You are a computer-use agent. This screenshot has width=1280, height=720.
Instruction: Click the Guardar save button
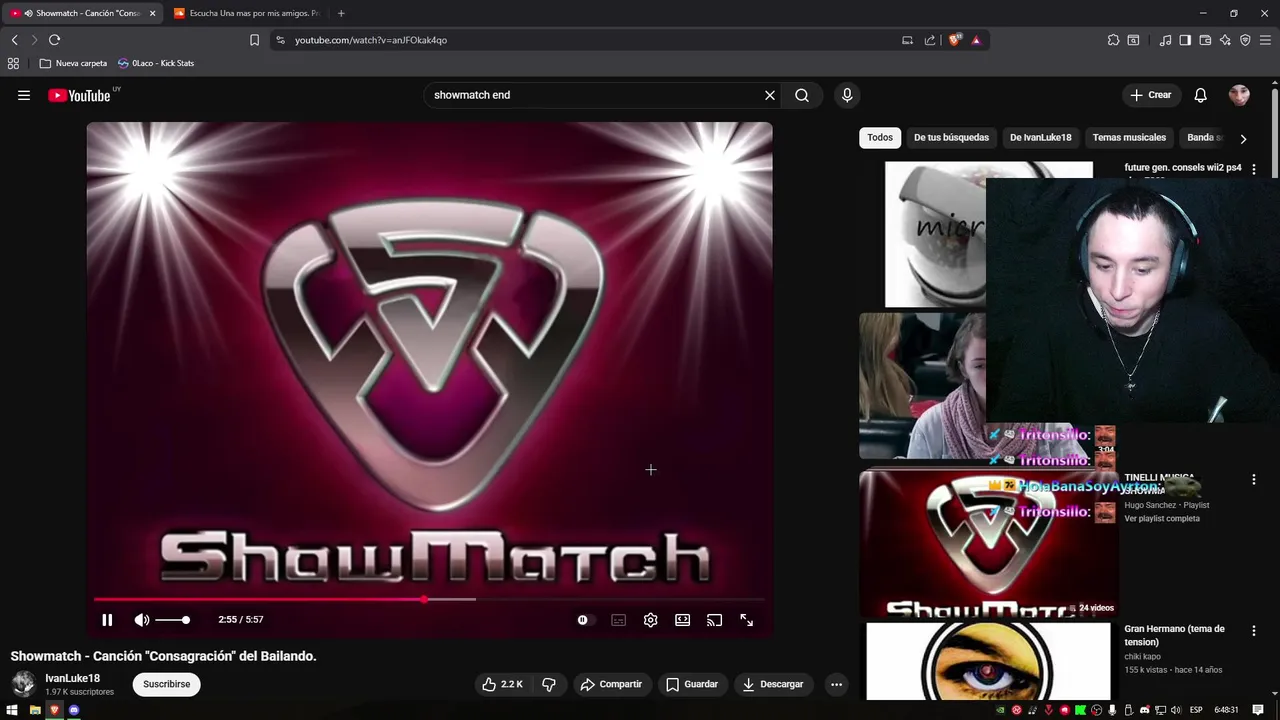click(692, 684)
